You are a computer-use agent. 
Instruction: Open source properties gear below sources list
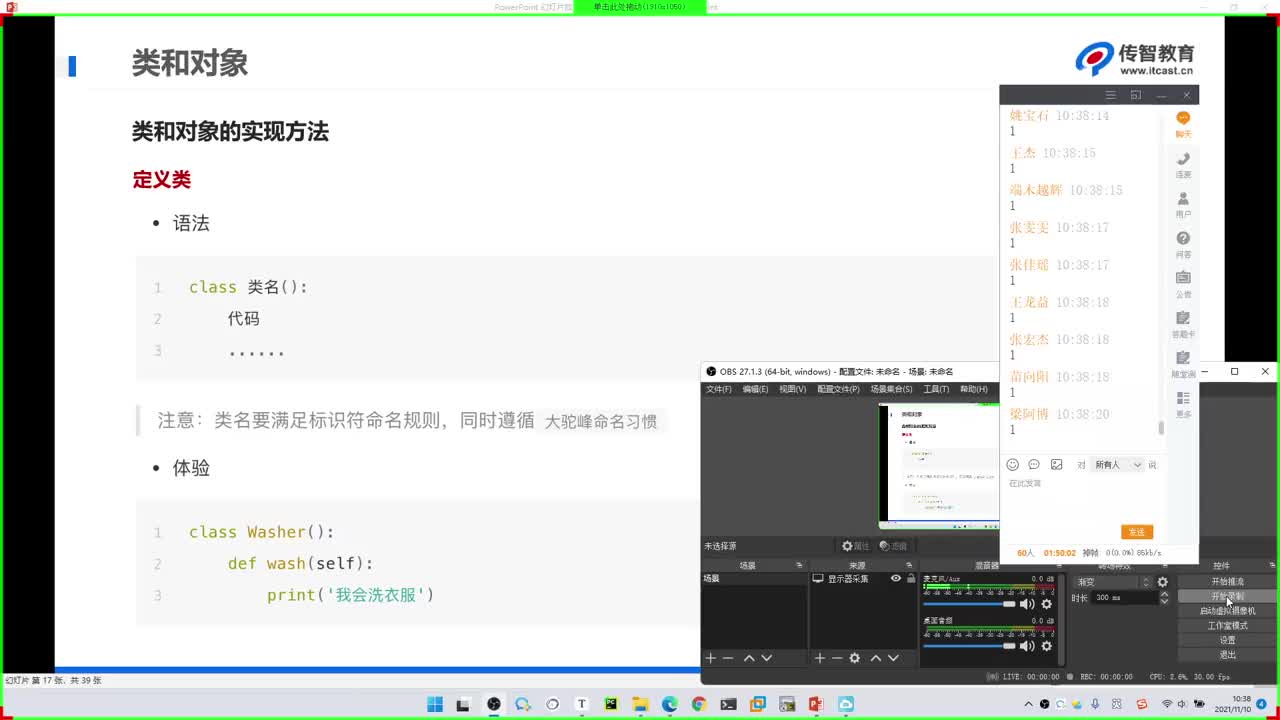(855, 658)
